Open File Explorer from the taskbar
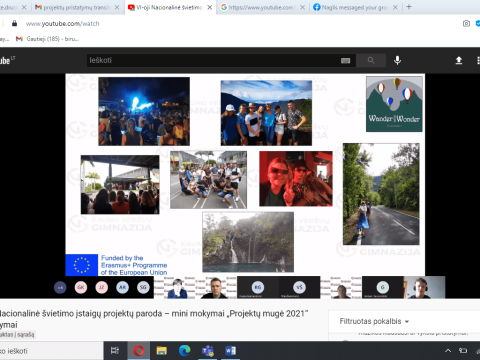This screenshot has width=480, height=360. [x=162, y=351]
